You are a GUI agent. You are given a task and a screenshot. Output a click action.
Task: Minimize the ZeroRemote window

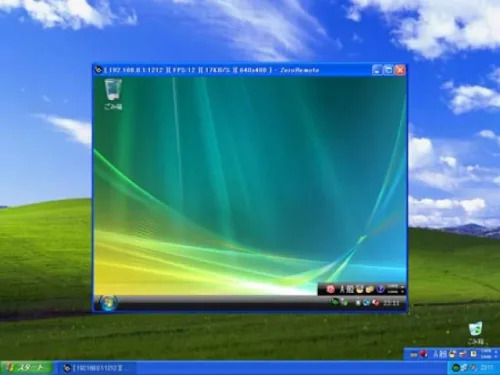pos(378,70)
